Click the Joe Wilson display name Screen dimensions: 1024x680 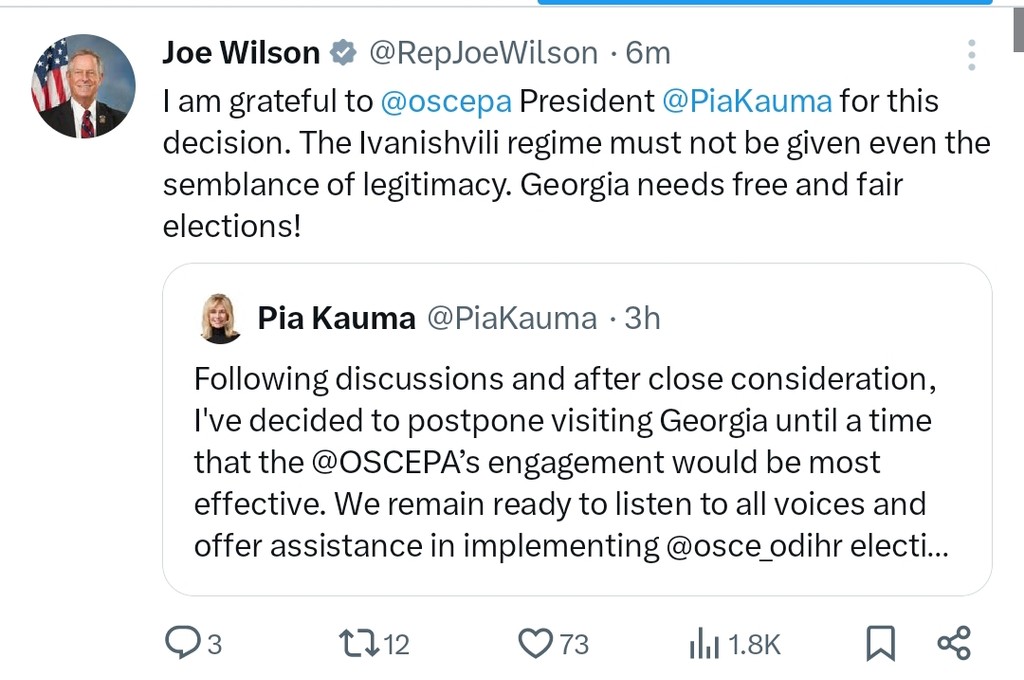coord(241,53)
